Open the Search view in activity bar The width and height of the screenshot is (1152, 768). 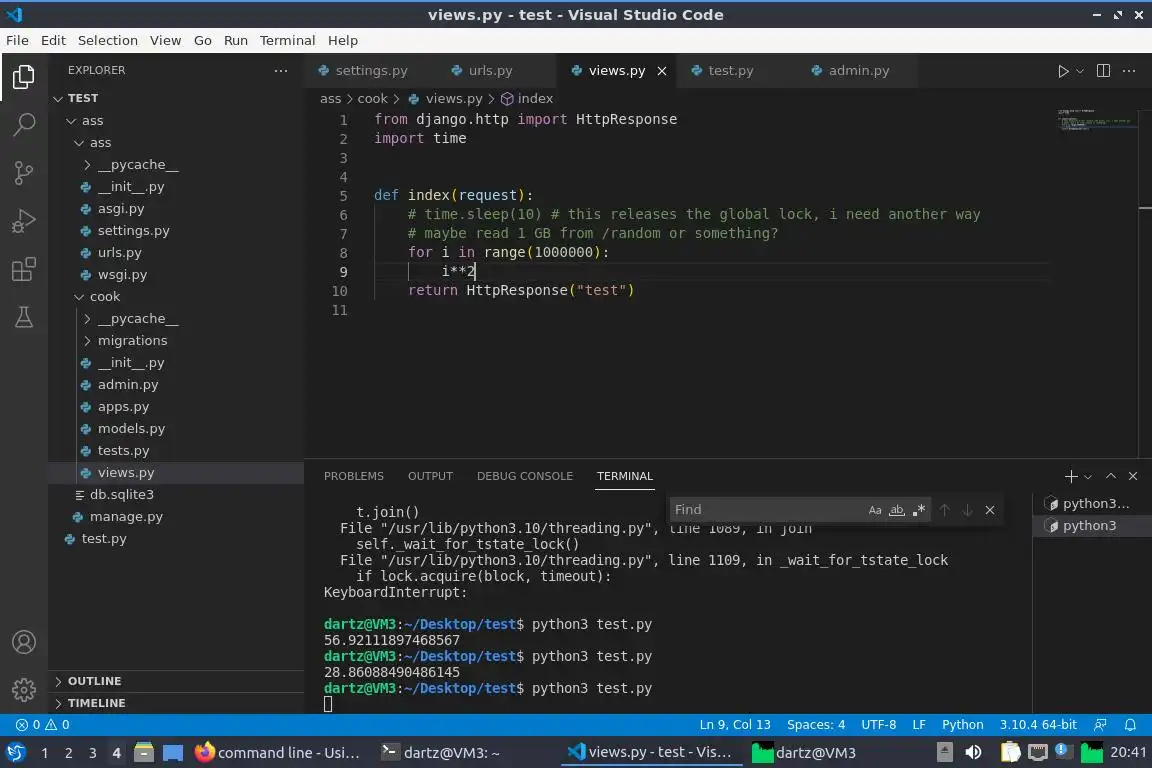[24, 124]
